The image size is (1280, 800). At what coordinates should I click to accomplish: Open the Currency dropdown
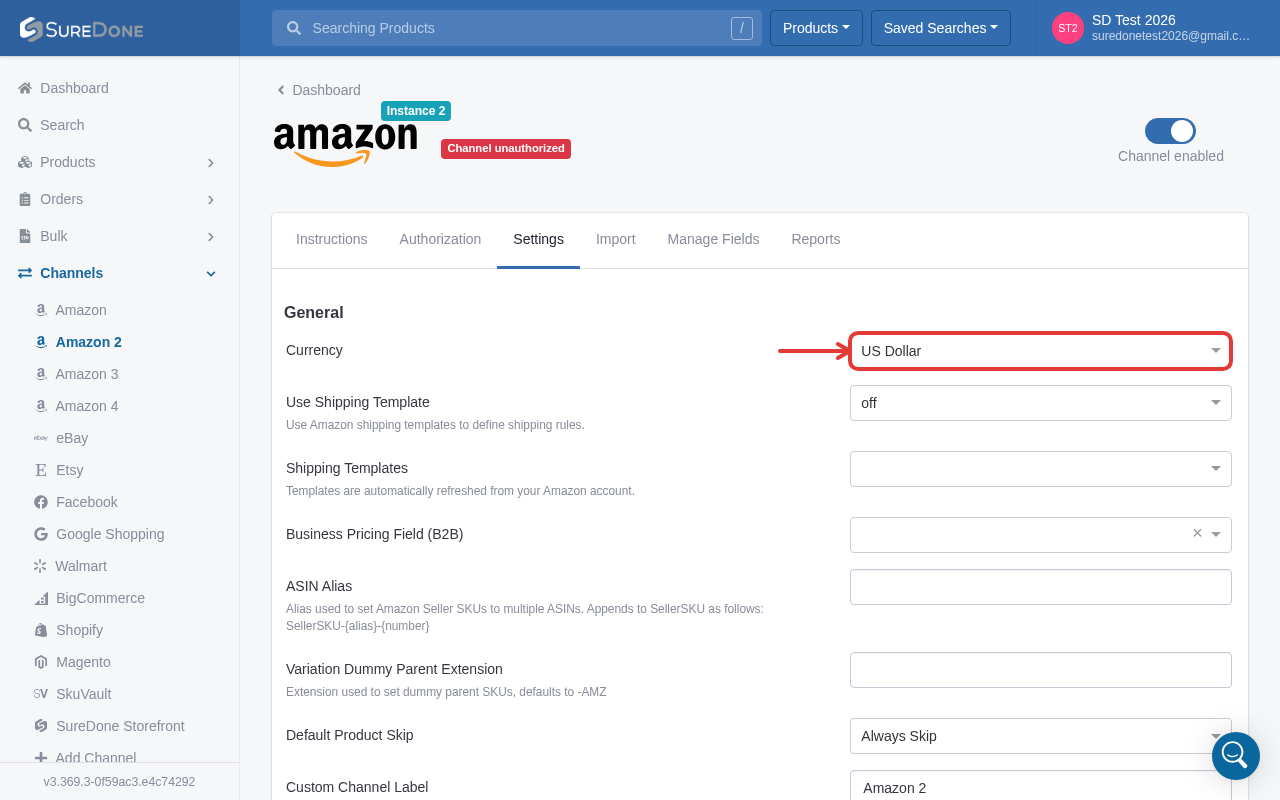tap(1040, 351)
